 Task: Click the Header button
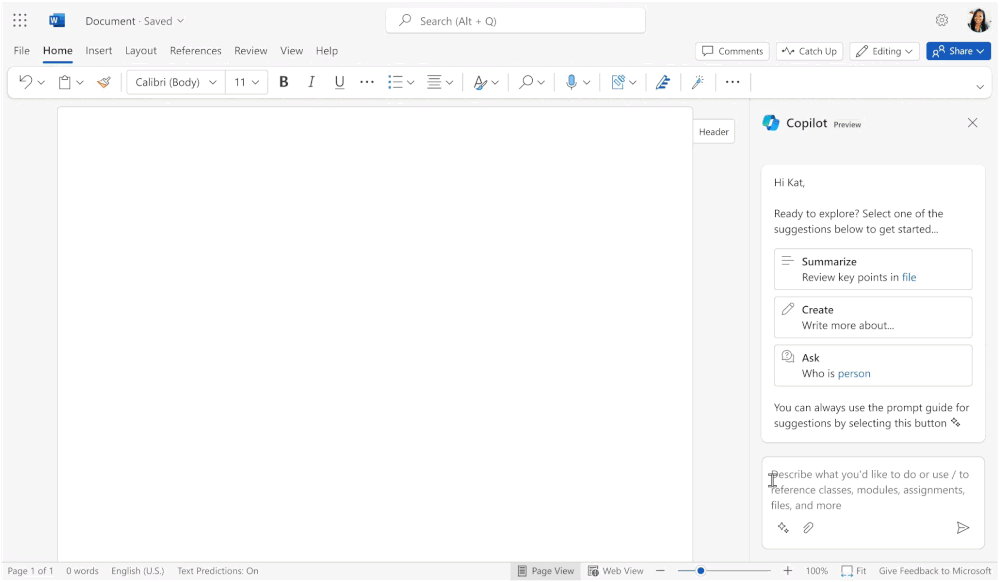coord(714,131)
